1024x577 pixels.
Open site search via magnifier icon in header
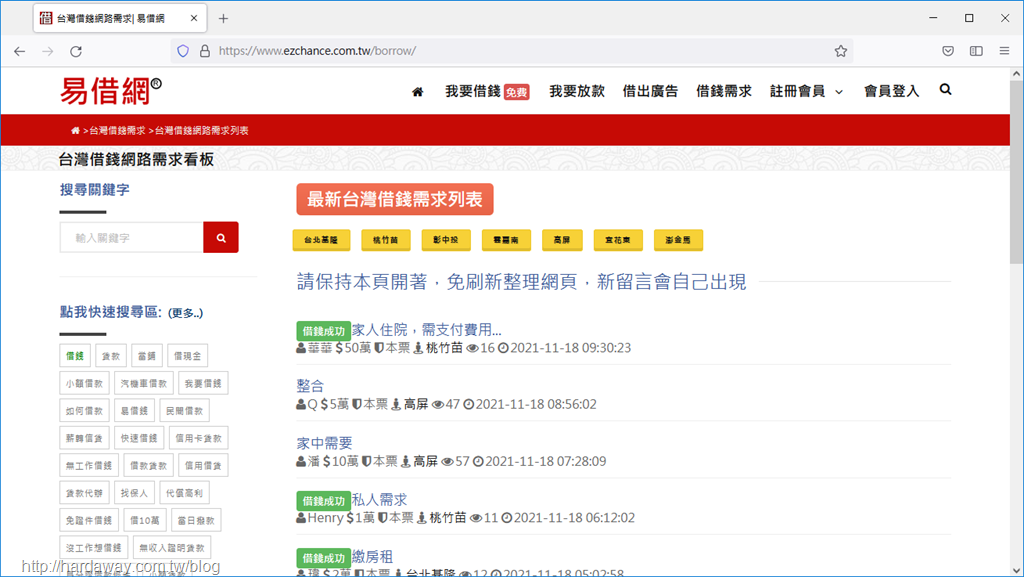tap(945, 90)
